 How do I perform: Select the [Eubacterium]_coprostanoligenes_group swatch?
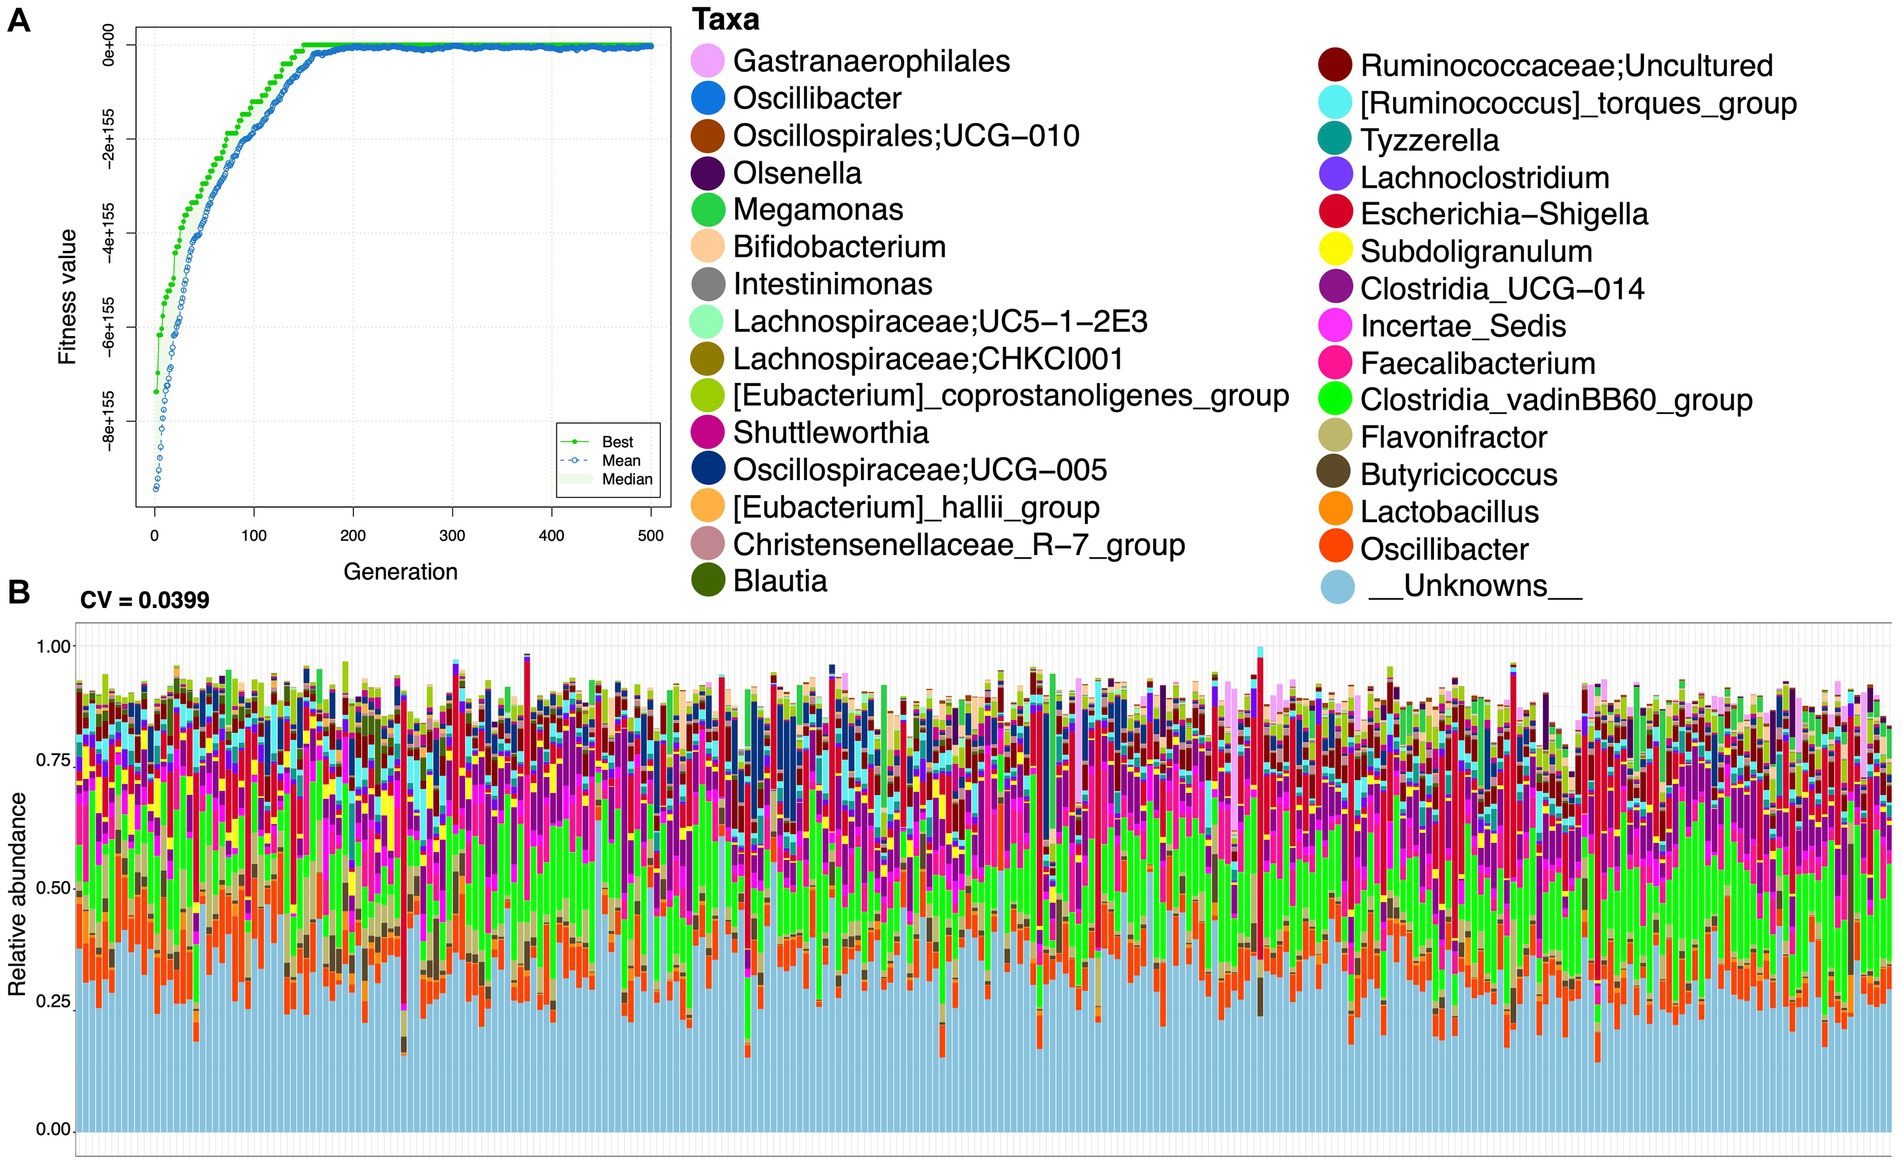[708, 395]
